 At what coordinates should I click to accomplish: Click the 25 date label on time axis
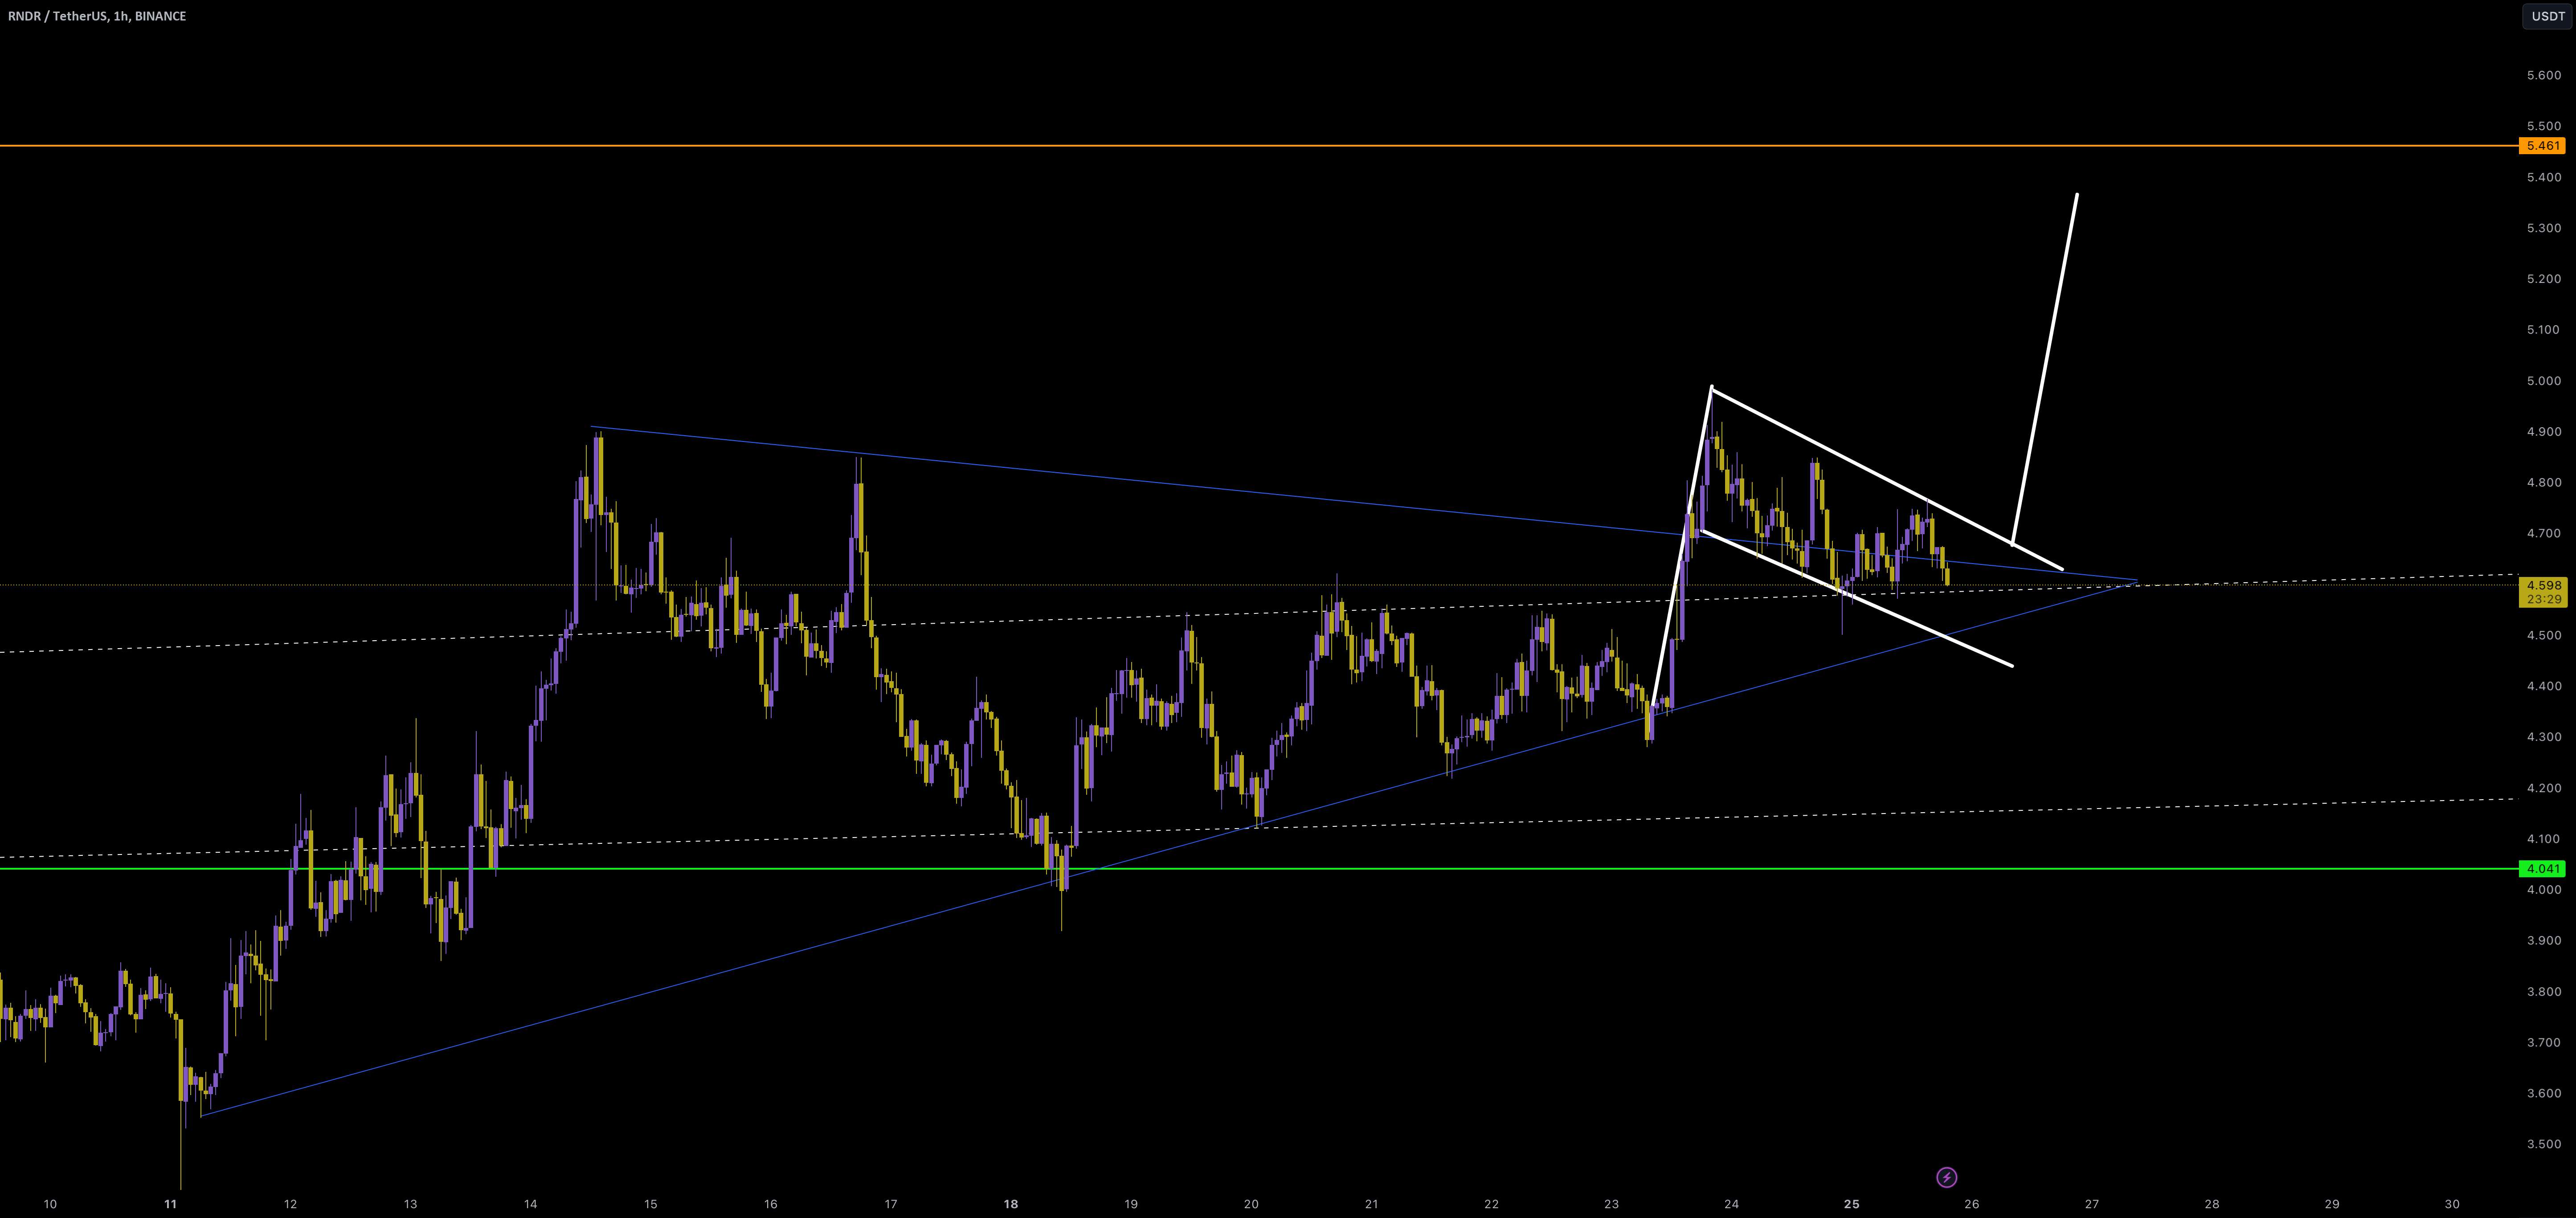(1851, 1204)
